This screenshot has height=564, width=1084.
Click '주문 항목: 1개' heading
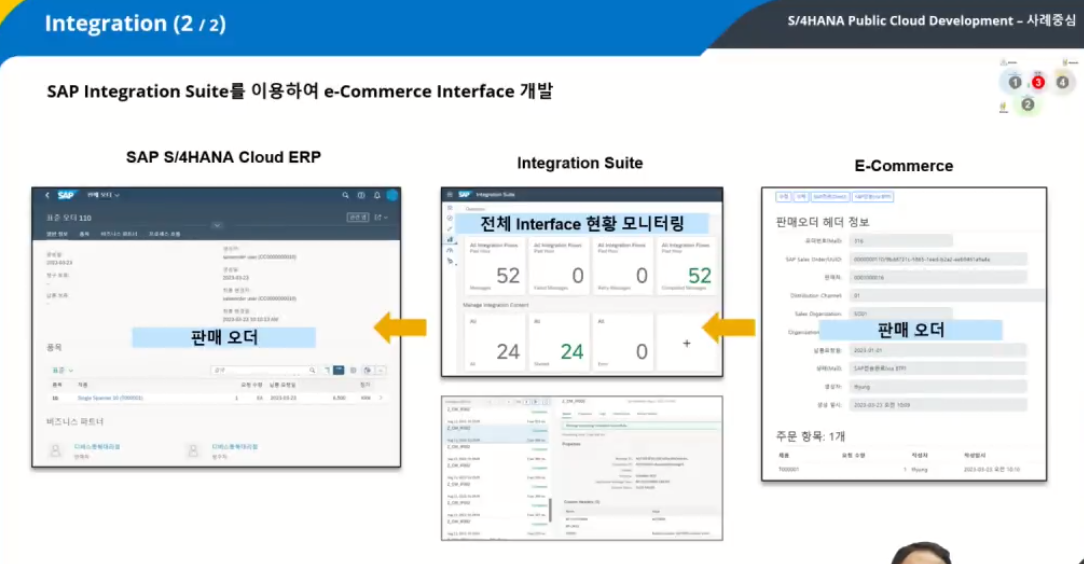pos(810,436)
